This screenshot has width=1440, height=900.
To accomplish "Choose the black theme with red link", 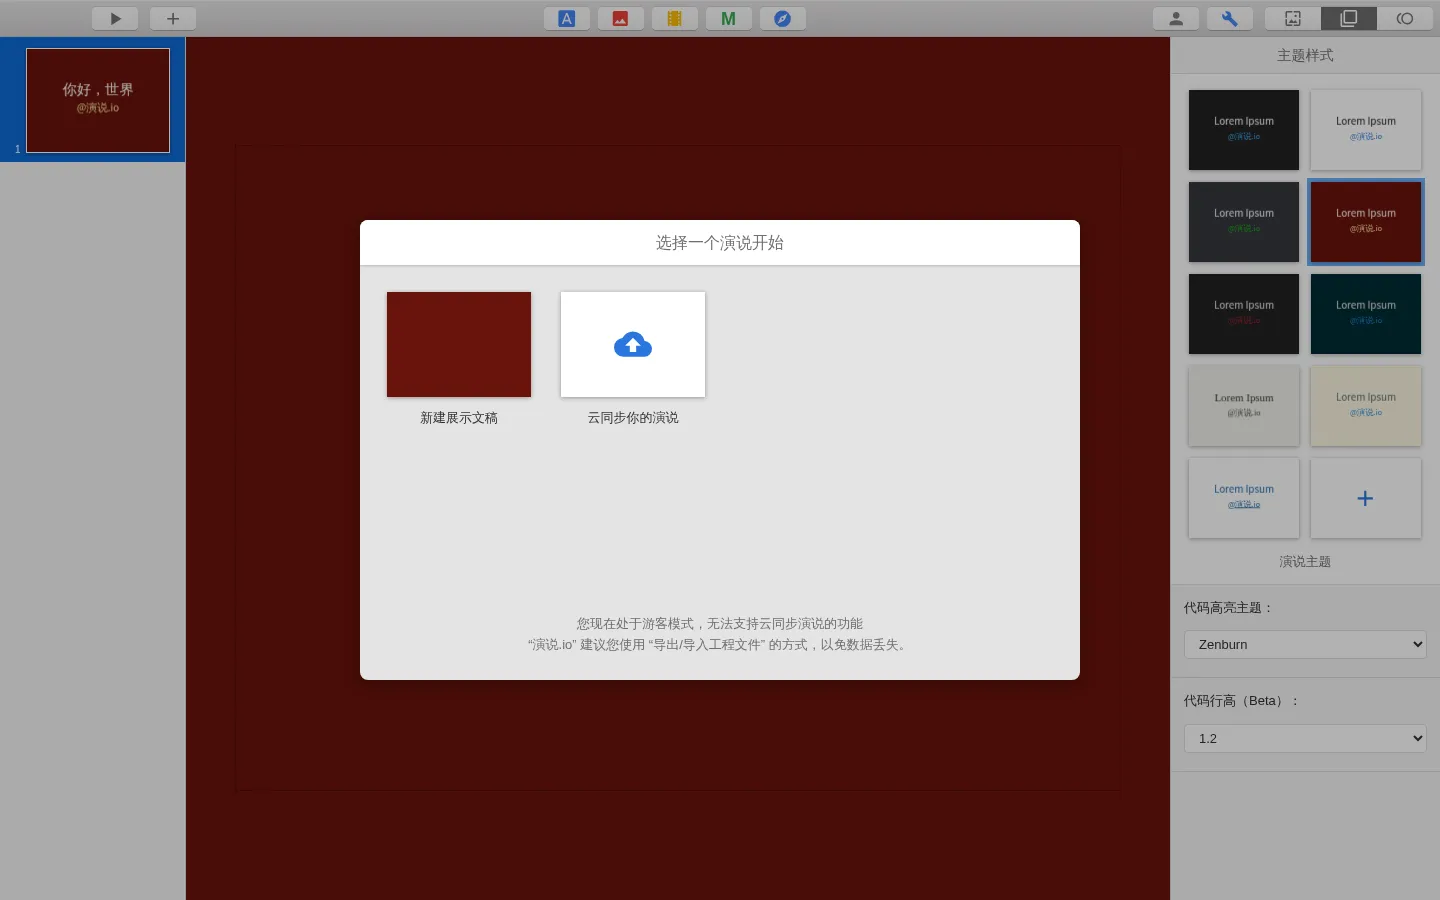I will tap(1244, 314).
